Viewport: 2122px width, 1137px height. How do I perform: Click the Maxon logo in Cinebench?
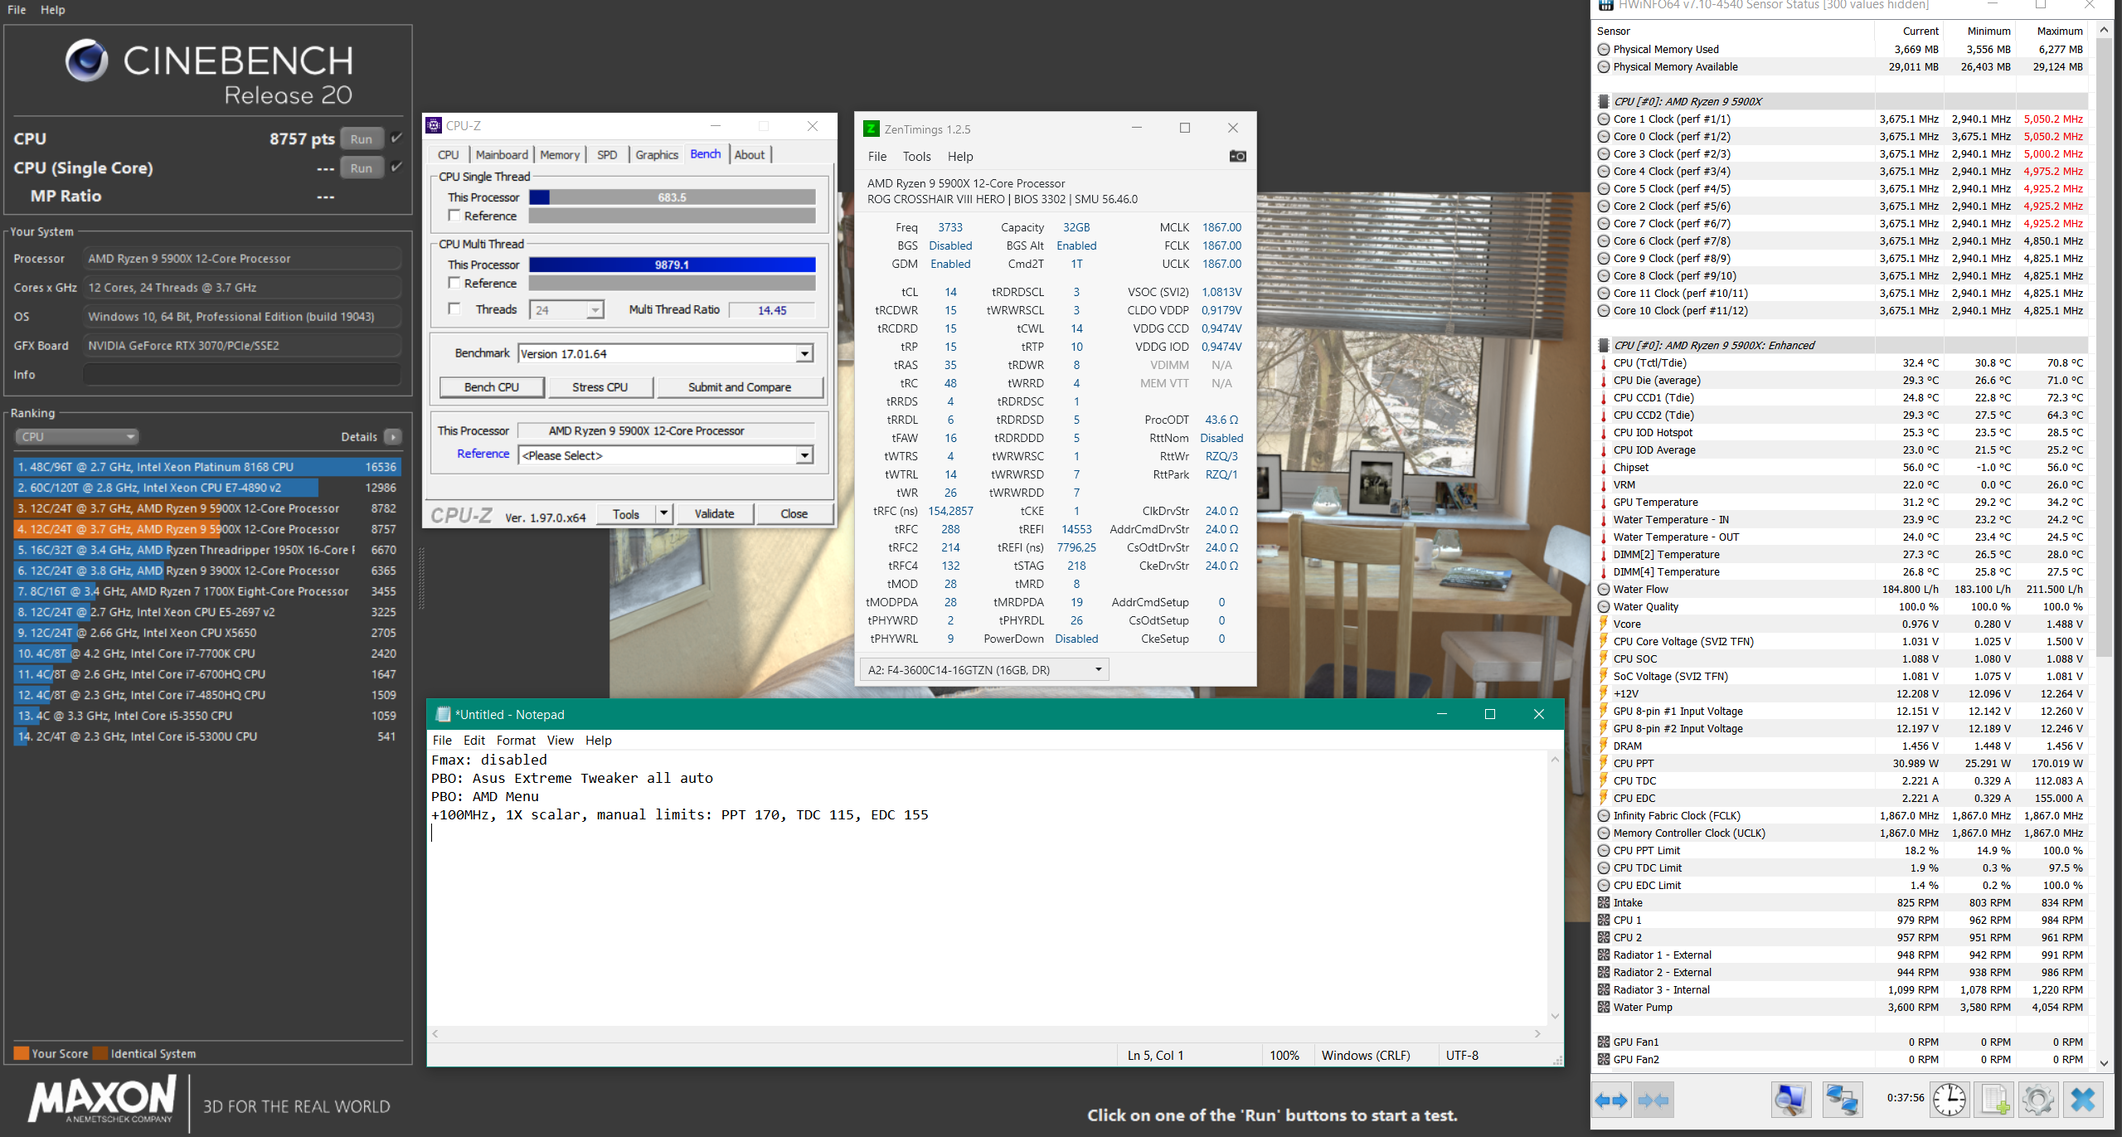pyautogui.click(x=103, y=1100)
